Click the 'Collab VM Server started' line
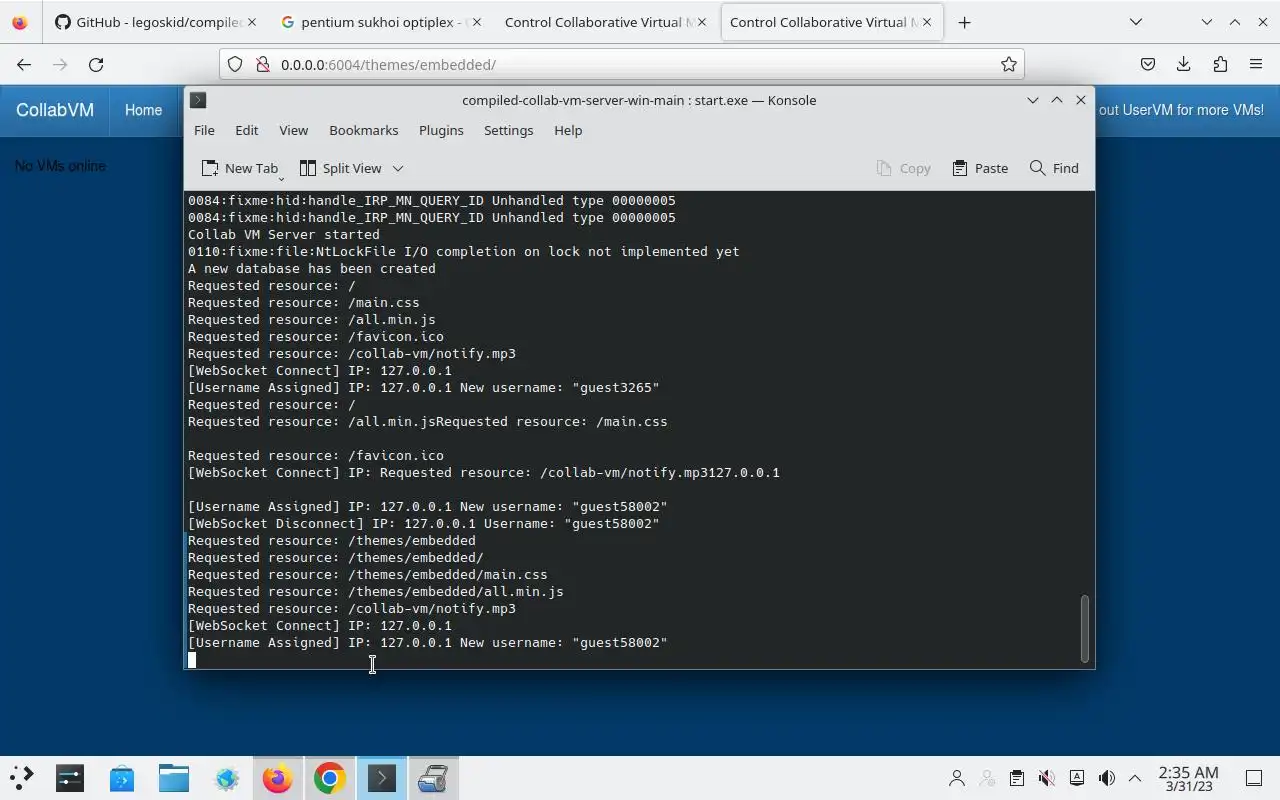The image size is (1280, 800). pyautogui.click(x=284, y=234)
